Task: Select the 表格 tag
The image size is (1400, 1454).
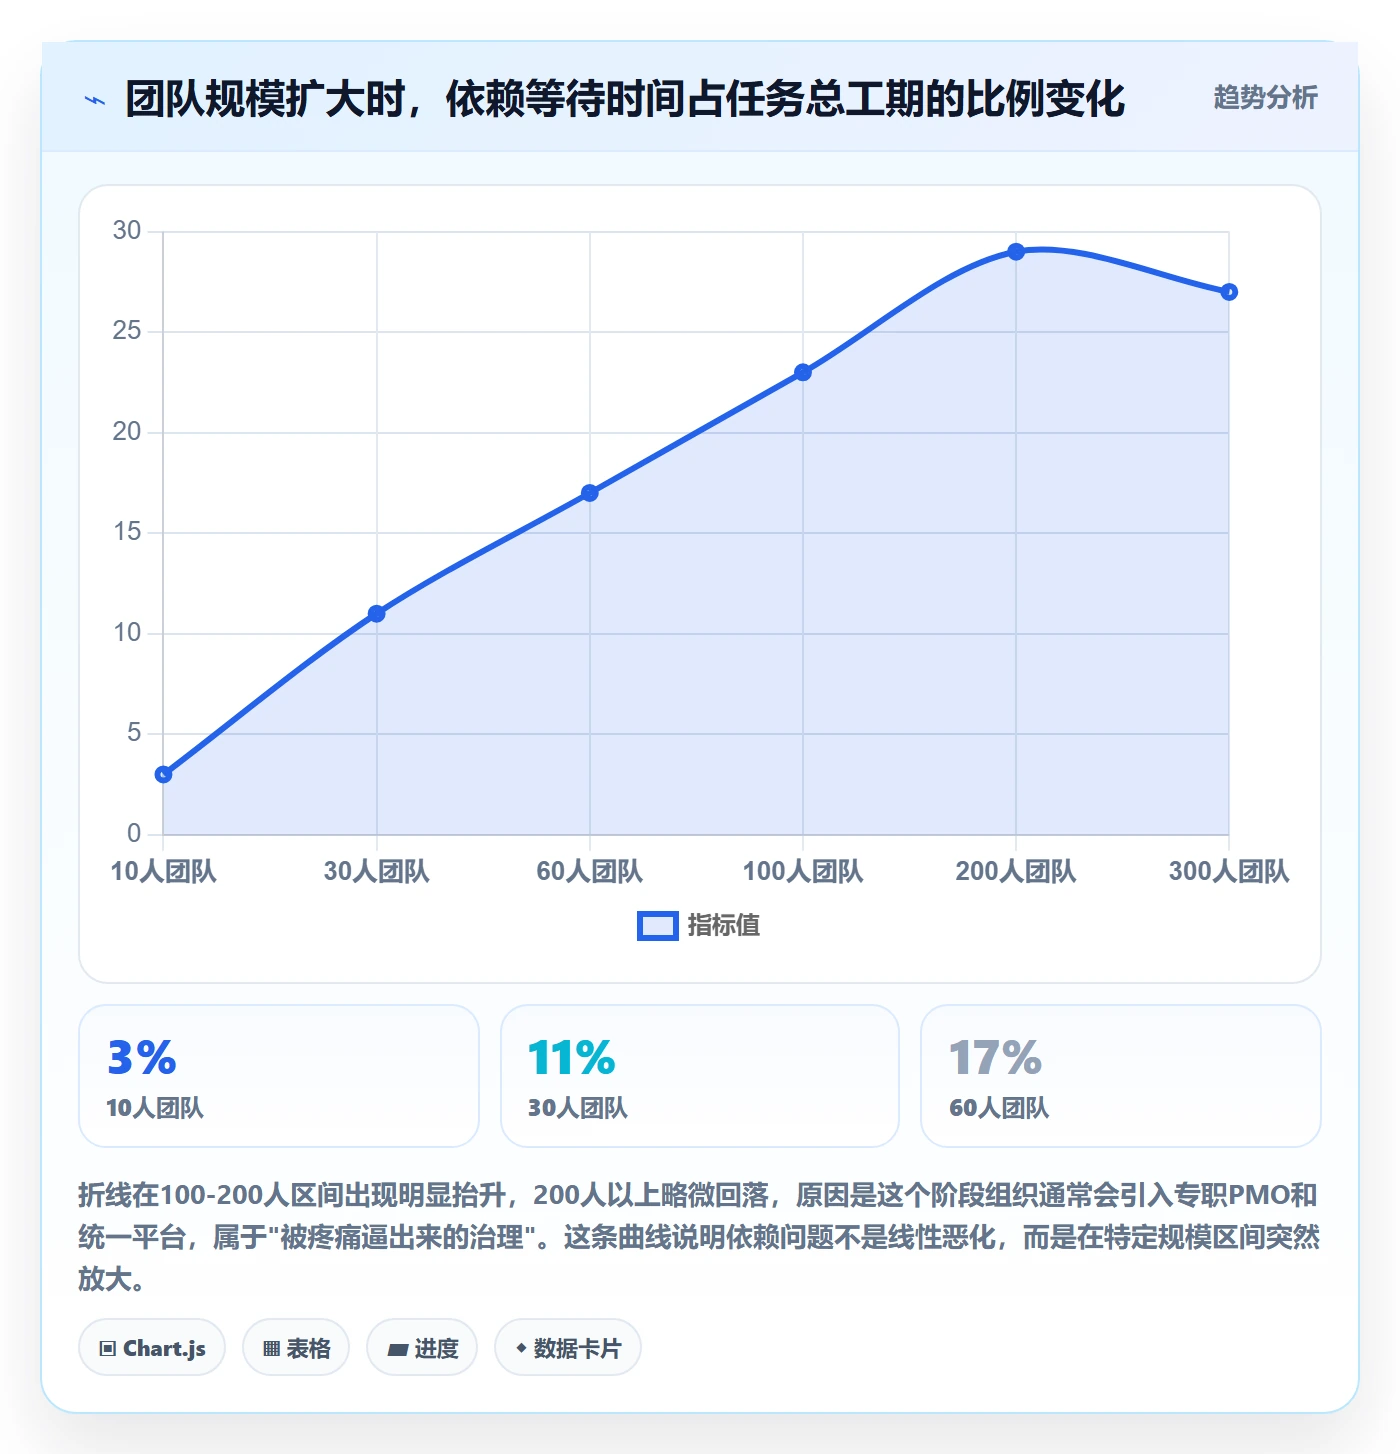Action: coord(296,1348)
